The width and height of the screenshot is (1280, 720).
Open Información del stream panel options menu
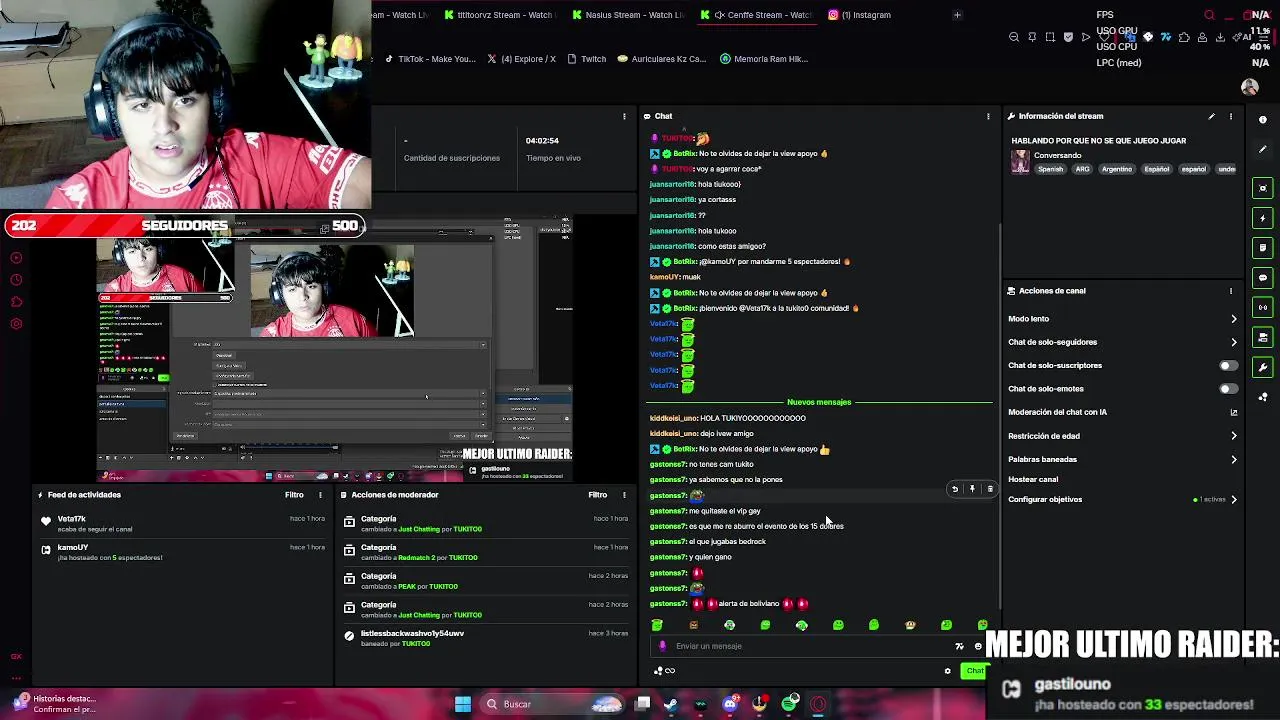[1231, 116]
